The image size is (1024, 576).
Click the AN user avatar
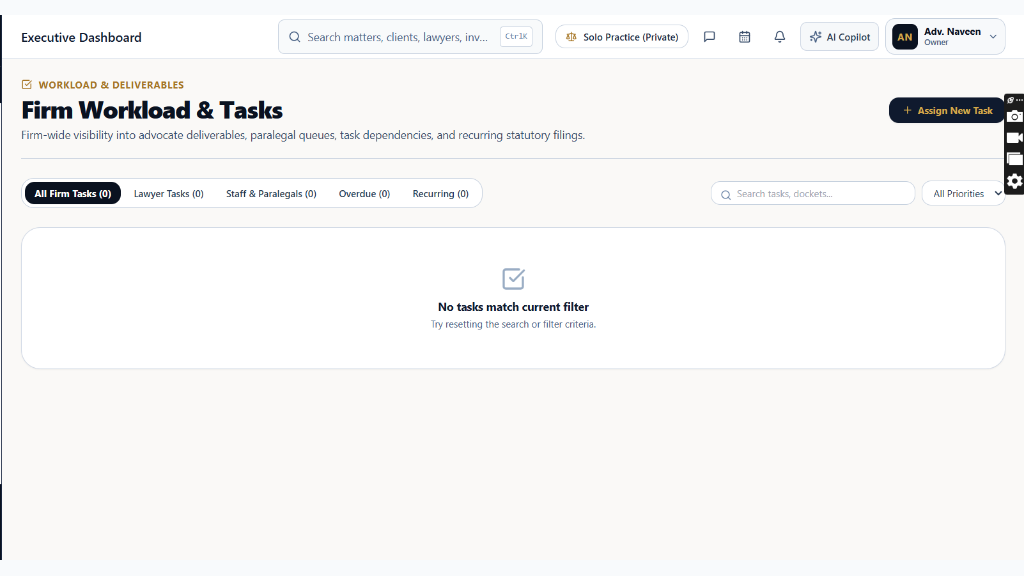click(x=904, y=37)
